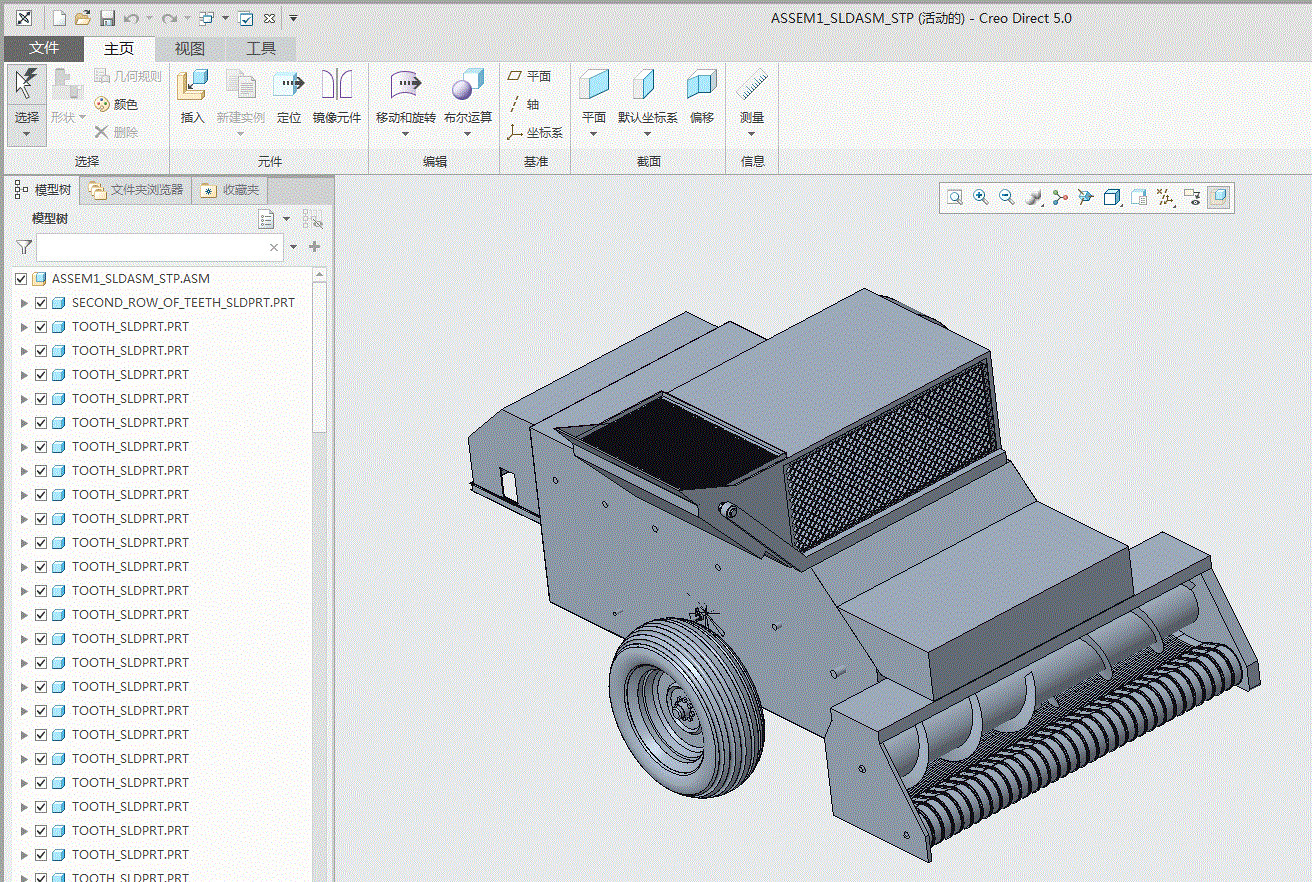Viewport: 1312px width, 882px height.
Task: Expand the SECOND_ROW_OF_TEETH_SLDPRT.PRT tree node
Action: [x=24, y=303]
